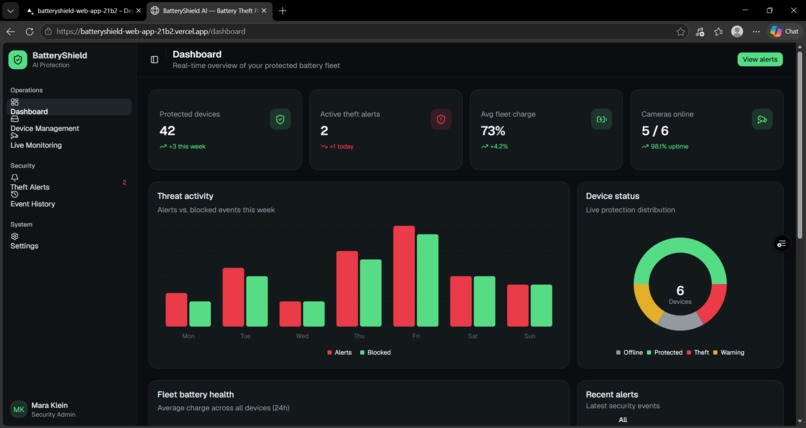Open the tab list dropdown arrow
Image resolution: width=806 pixels, height=428 pixels.
(x=10, y=11)
